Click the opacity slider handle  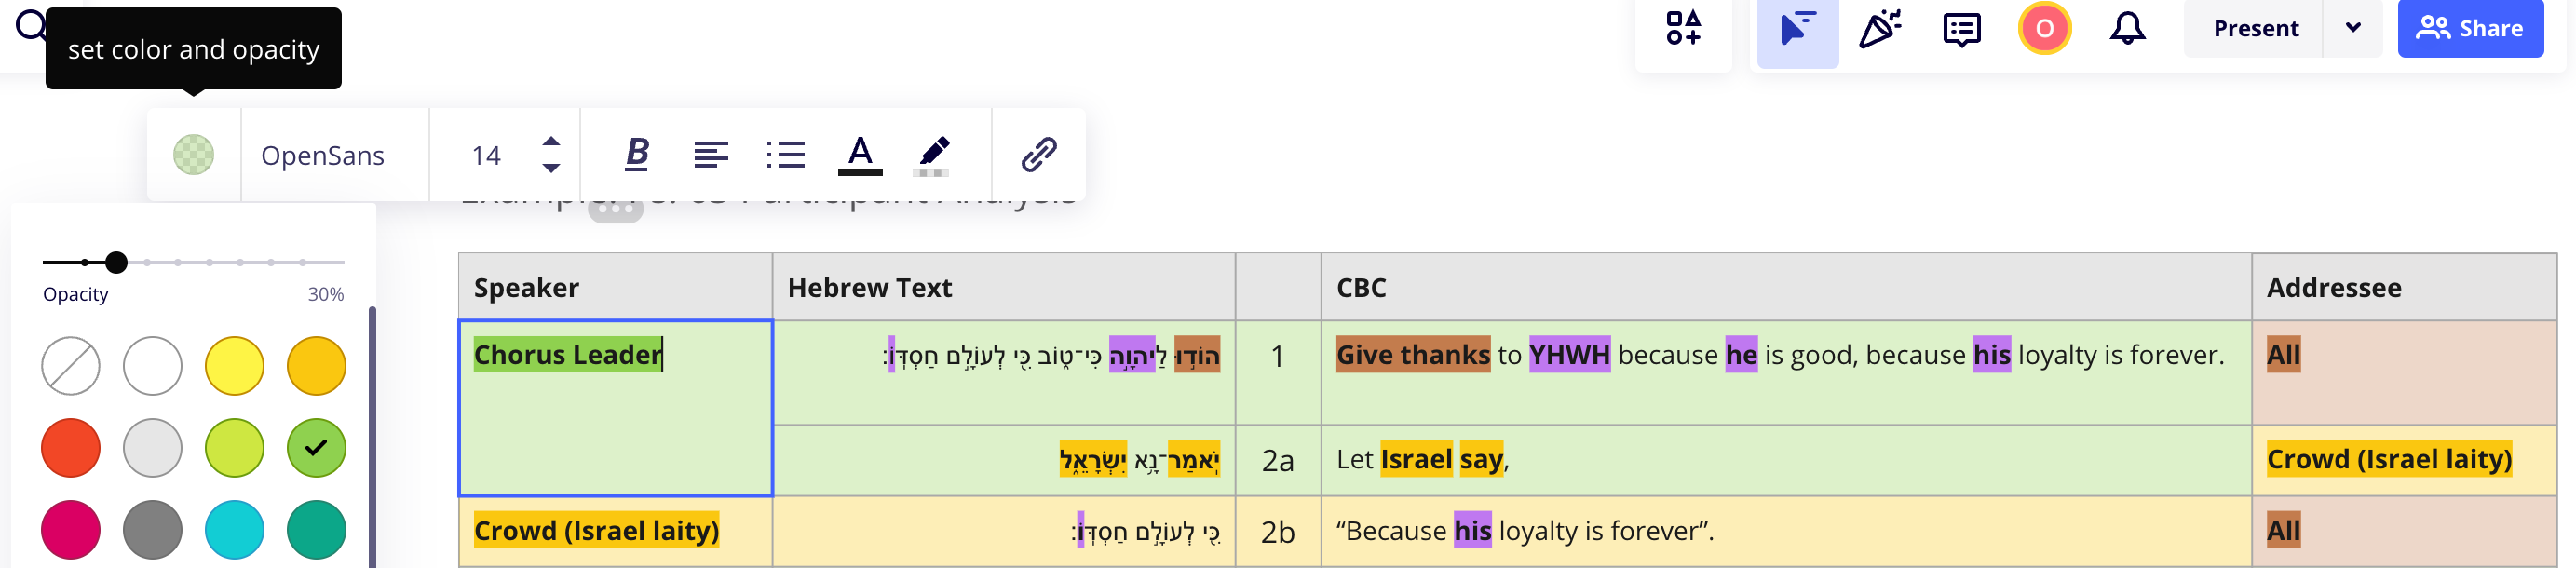click(117, 262)
